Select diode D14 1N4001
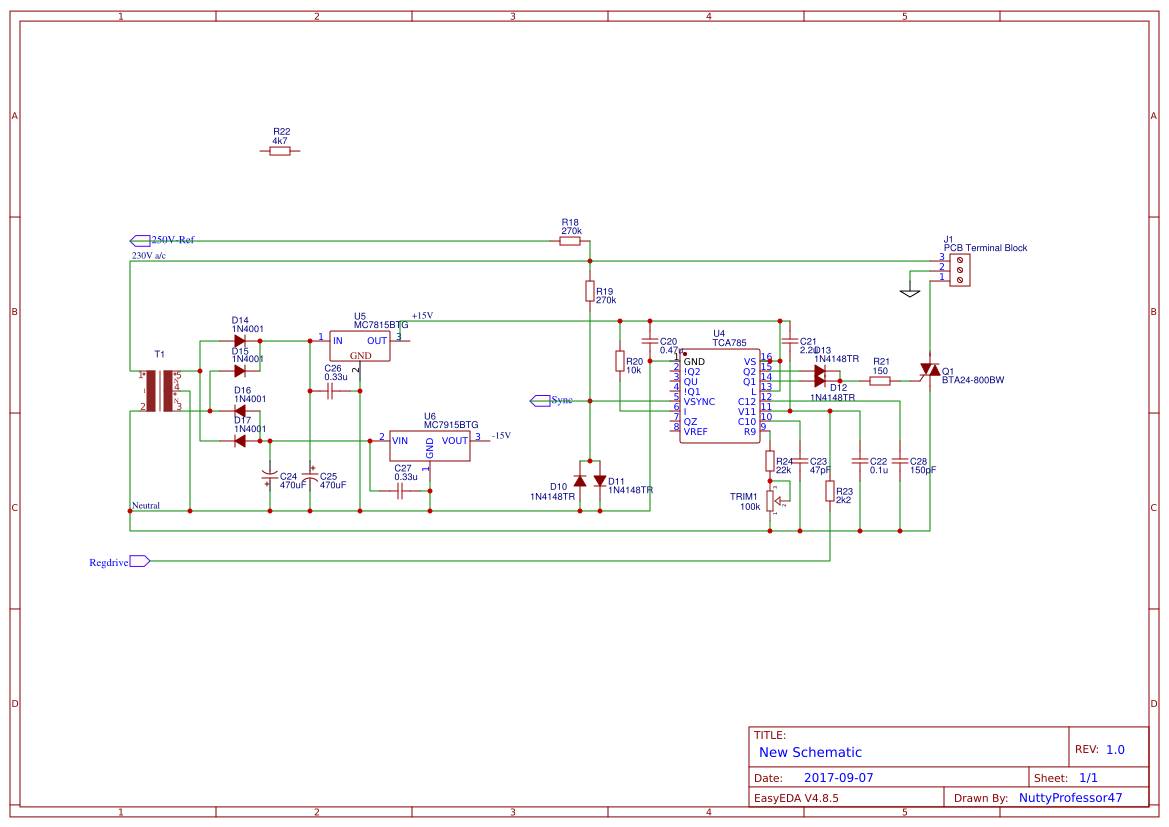The height and width of the screenshot is (827, 1169). tap(238, 340)
